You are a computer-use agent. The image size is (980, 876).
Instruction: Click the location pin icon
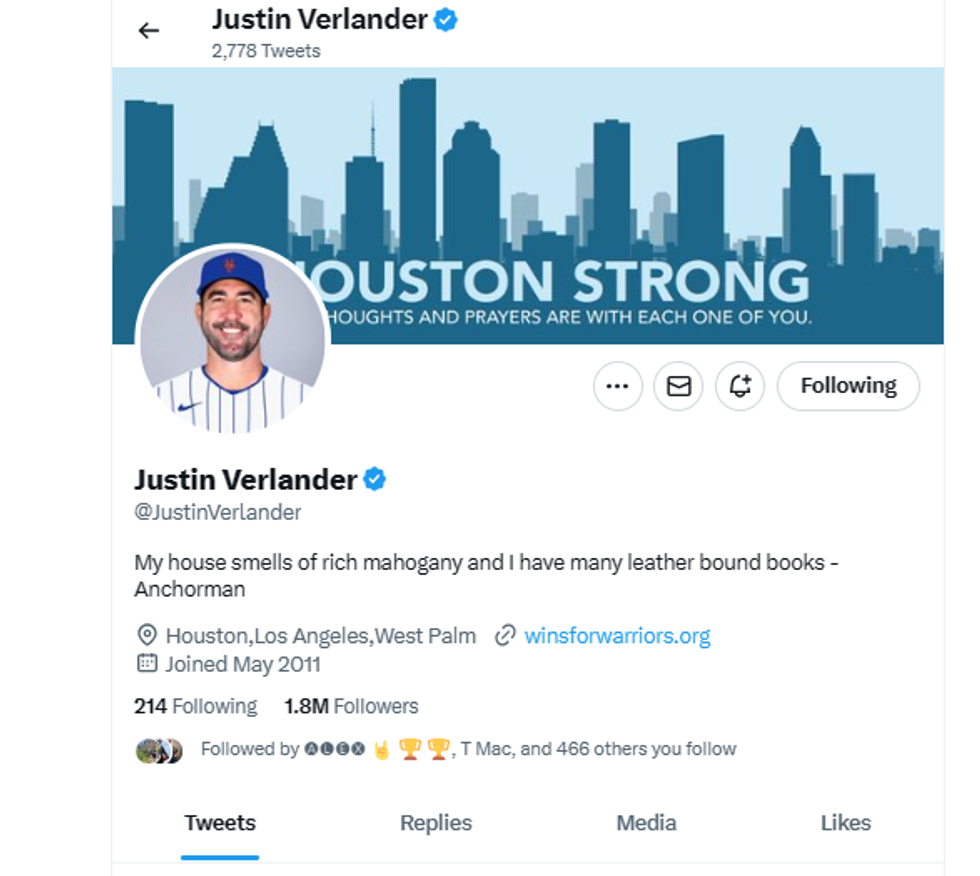[146, 635]
